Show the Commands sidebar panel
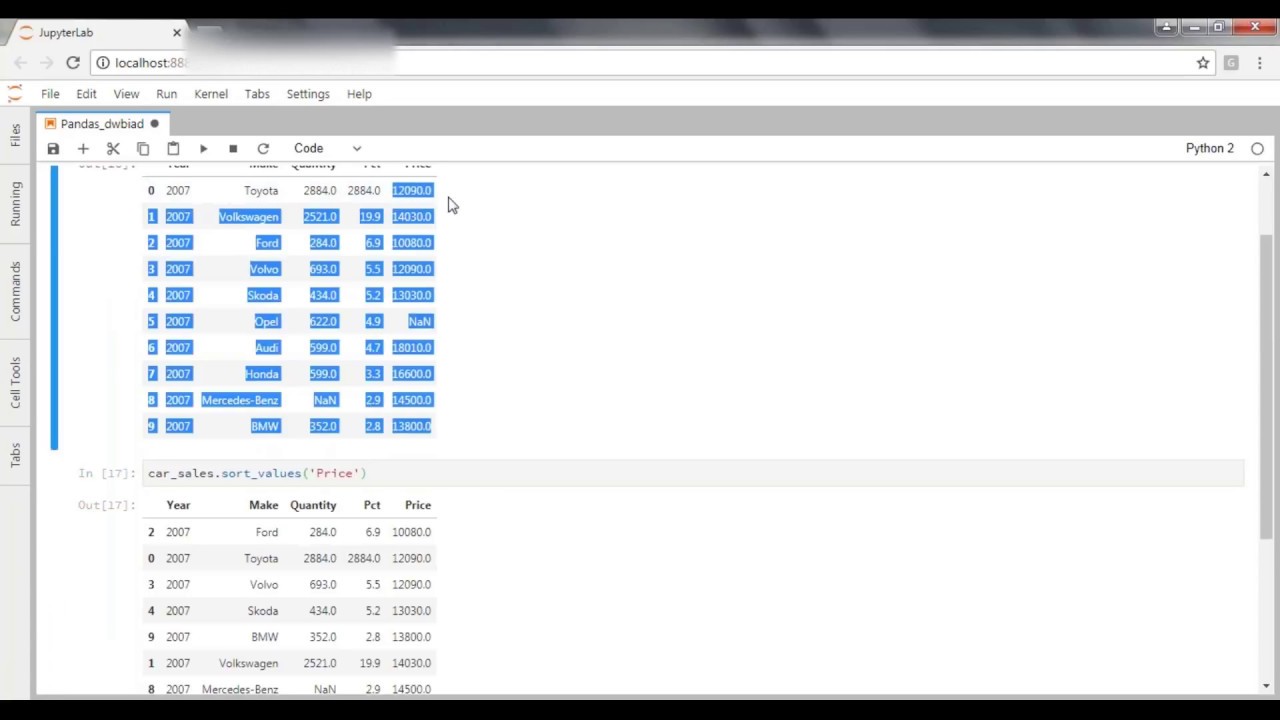 [15, 291]
